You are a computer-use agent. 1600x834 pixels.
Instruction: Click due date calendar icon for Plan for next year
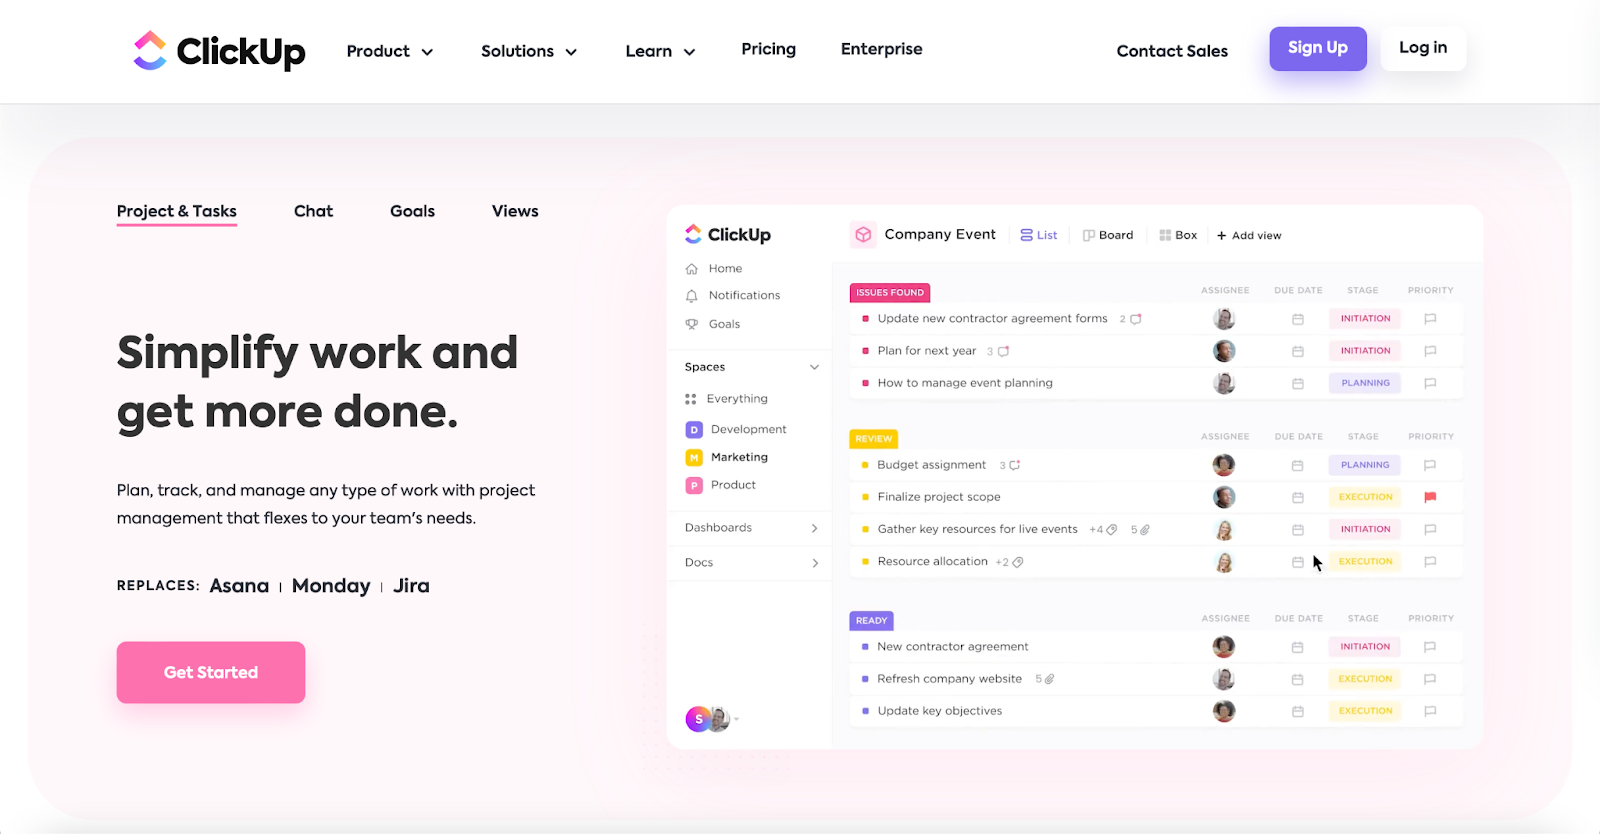click(x=1298, y=352)
